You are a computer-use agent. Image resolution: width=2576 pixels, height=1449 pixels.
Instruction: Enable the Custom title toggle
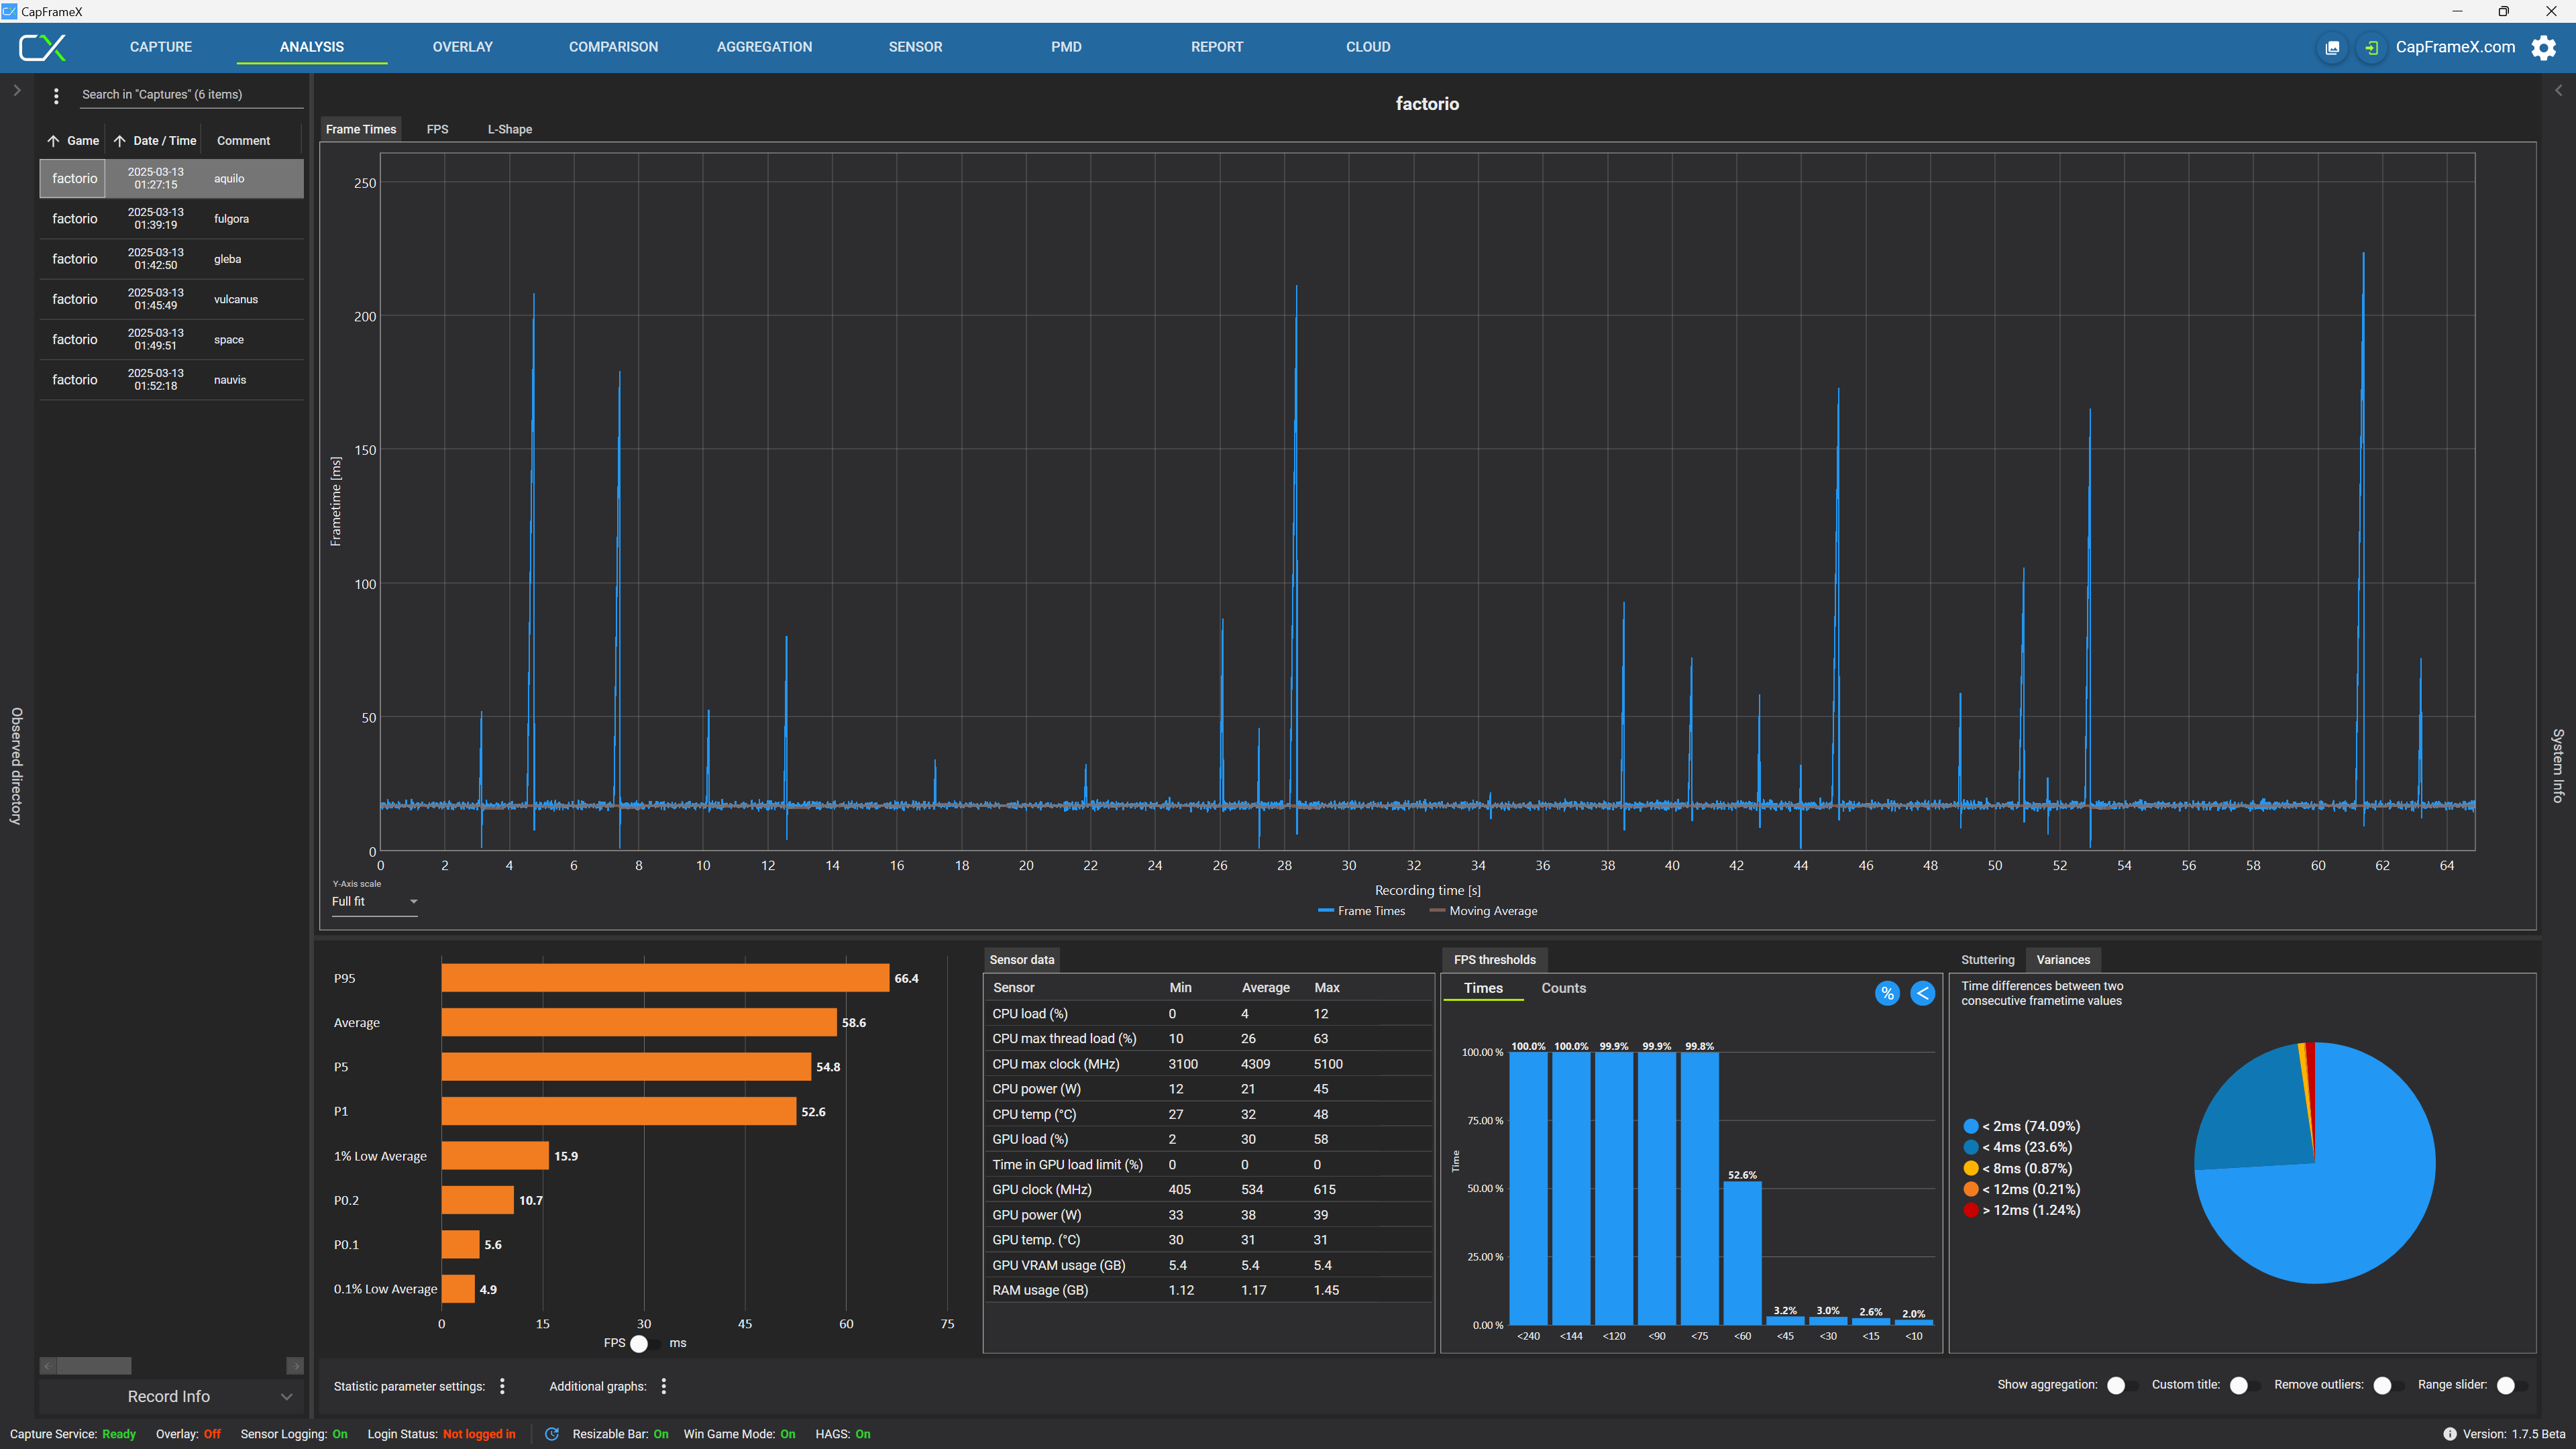(2244, 1385)
